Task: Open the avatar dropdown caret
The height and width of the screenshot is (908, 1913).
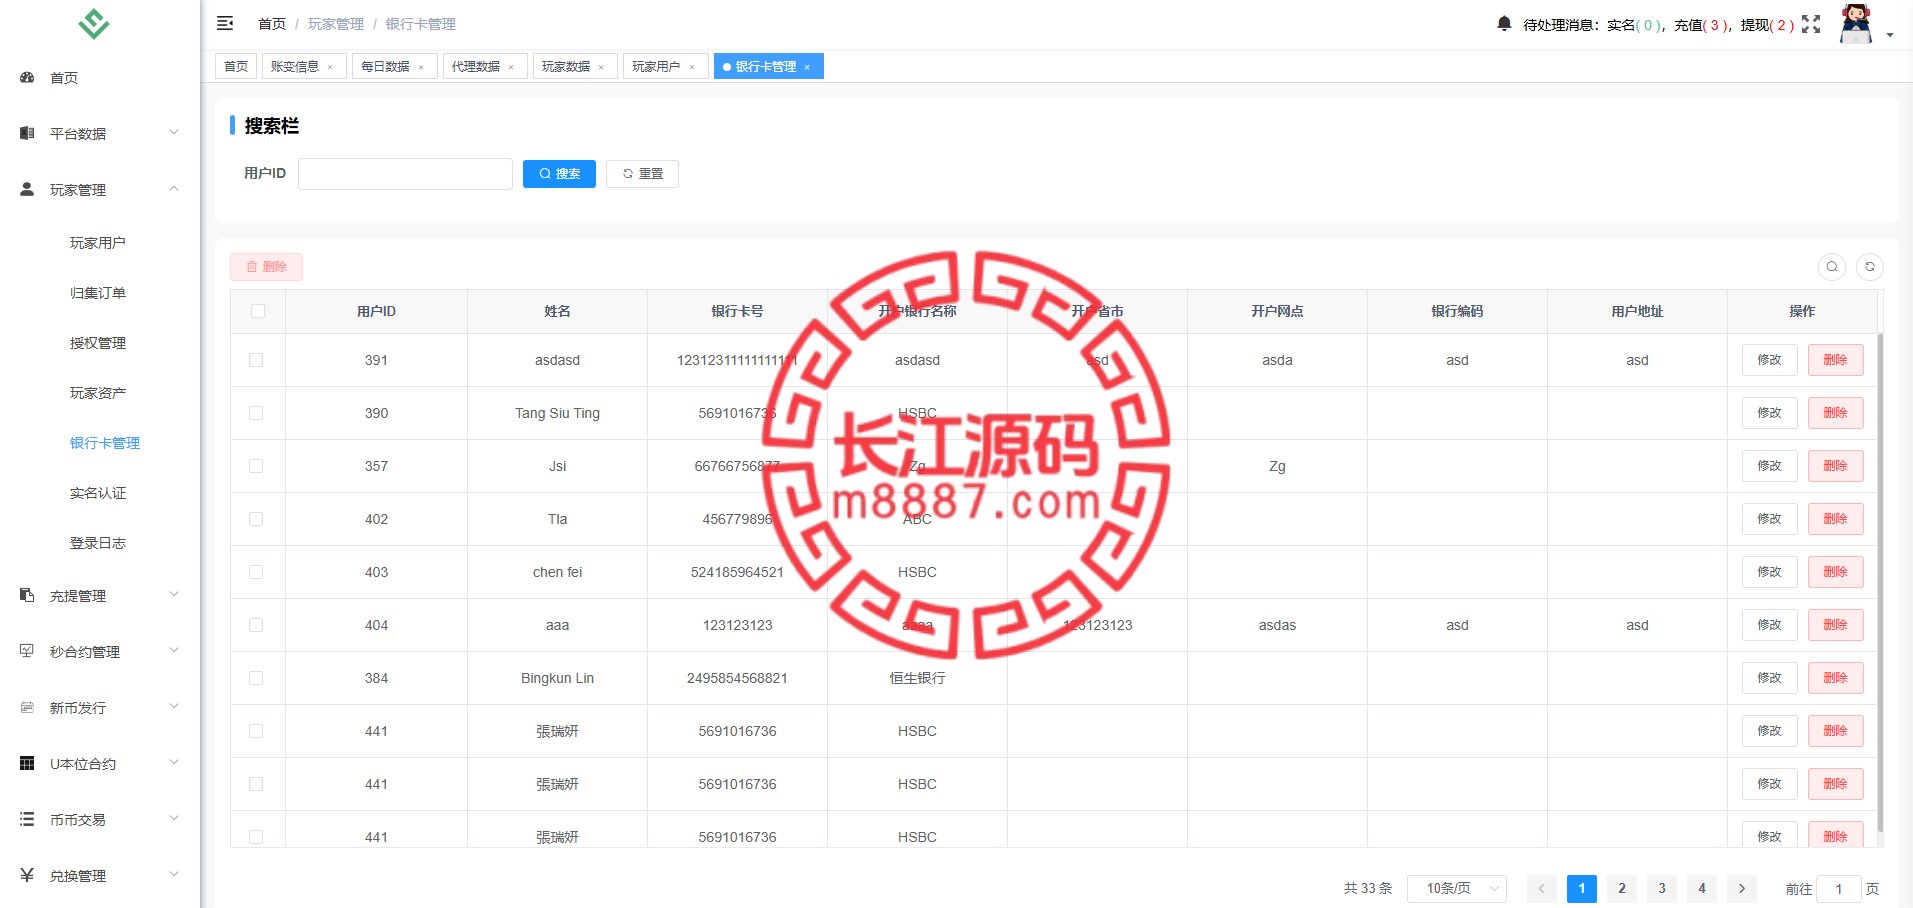Action: pyautogui.click(x=1890, y=35)
